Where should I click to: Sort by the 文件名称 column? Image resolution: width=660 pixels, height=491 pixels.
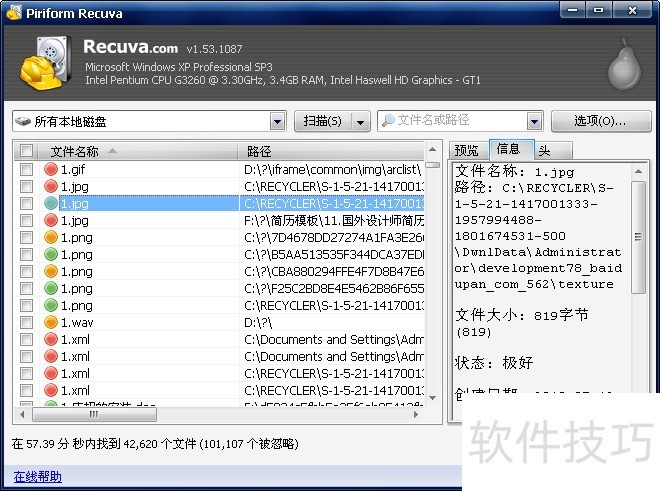pyautogui.click(x=138, y=151)
